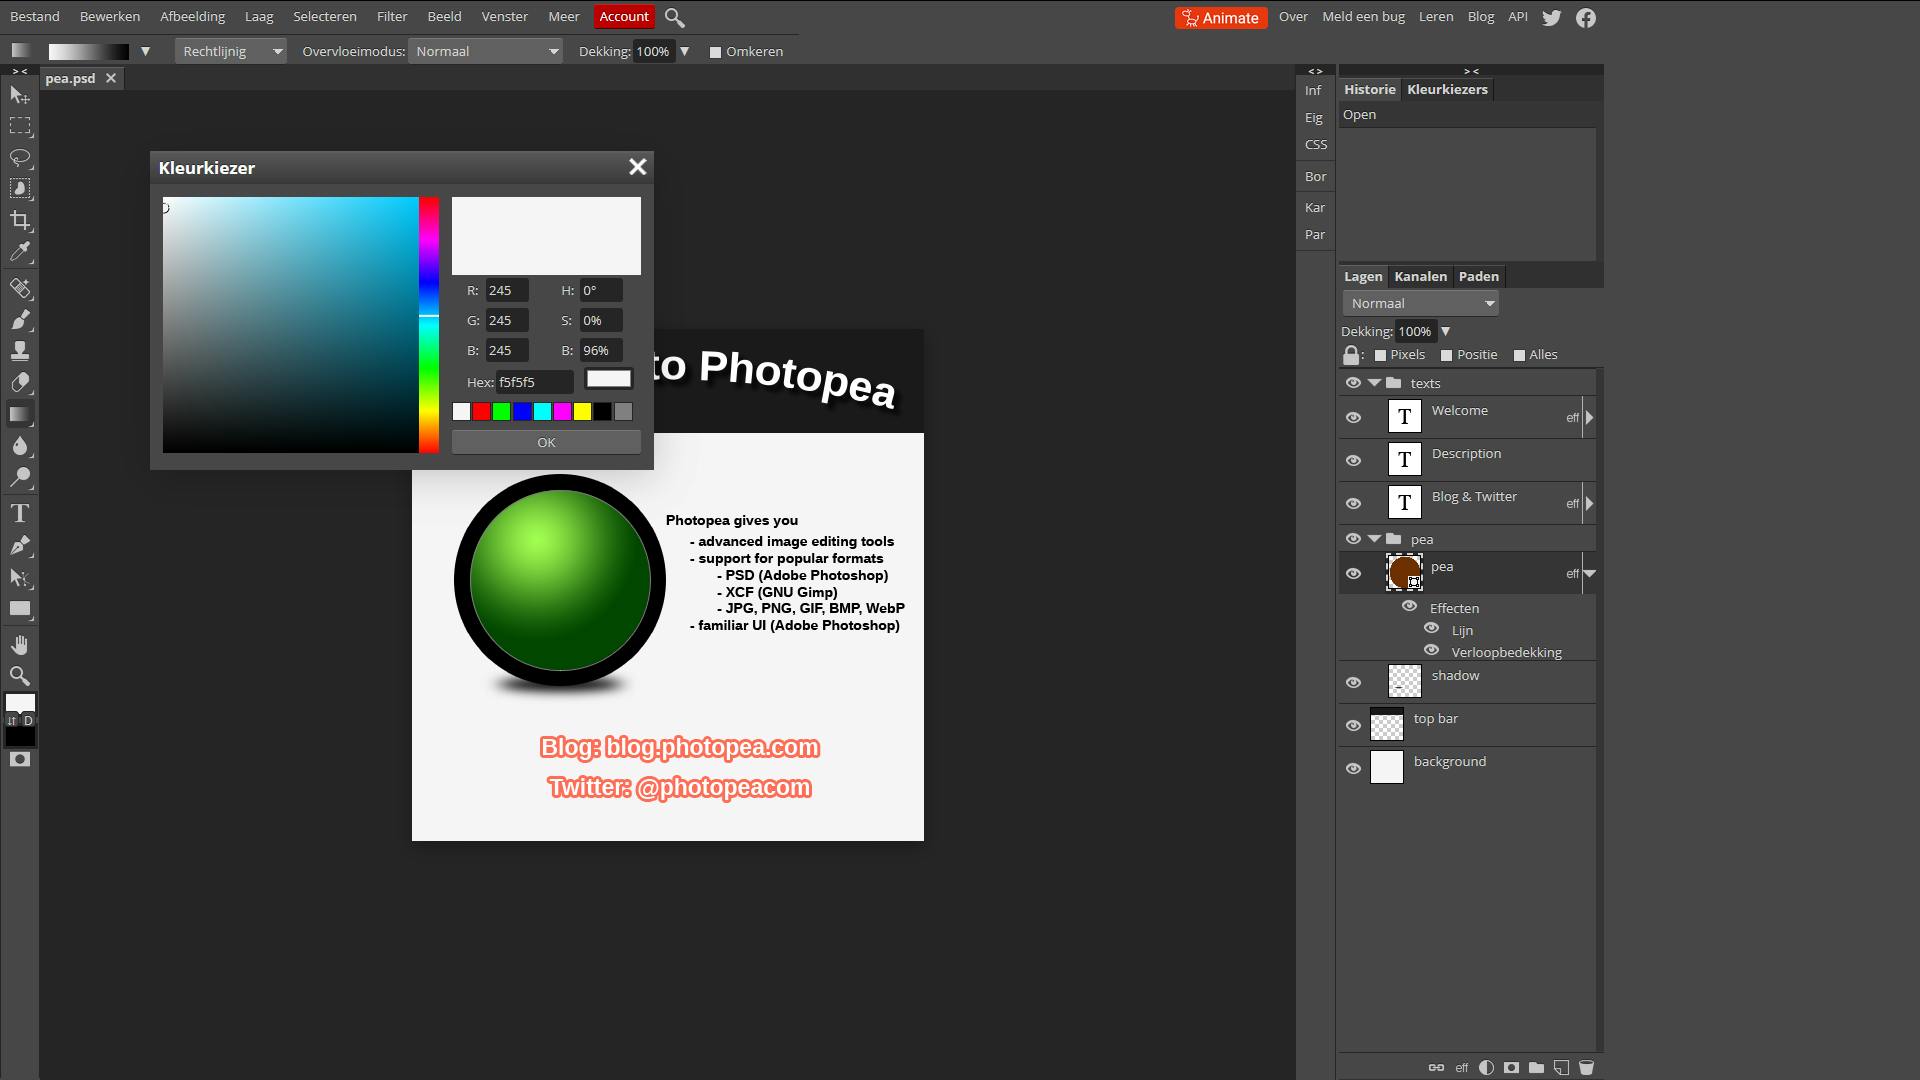Image resolution: width=1920 pixels, height=1080 pixels.
Task: Delete layer with trash icon
Action: point(1586,1068)
